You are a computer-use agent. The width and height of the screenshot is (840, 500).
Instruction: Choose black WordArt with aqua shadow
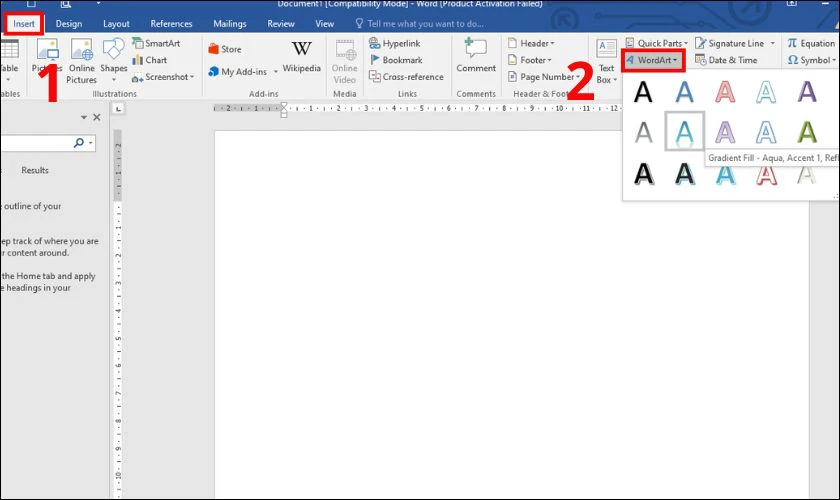pyautogui.click(x=684, y=174)
